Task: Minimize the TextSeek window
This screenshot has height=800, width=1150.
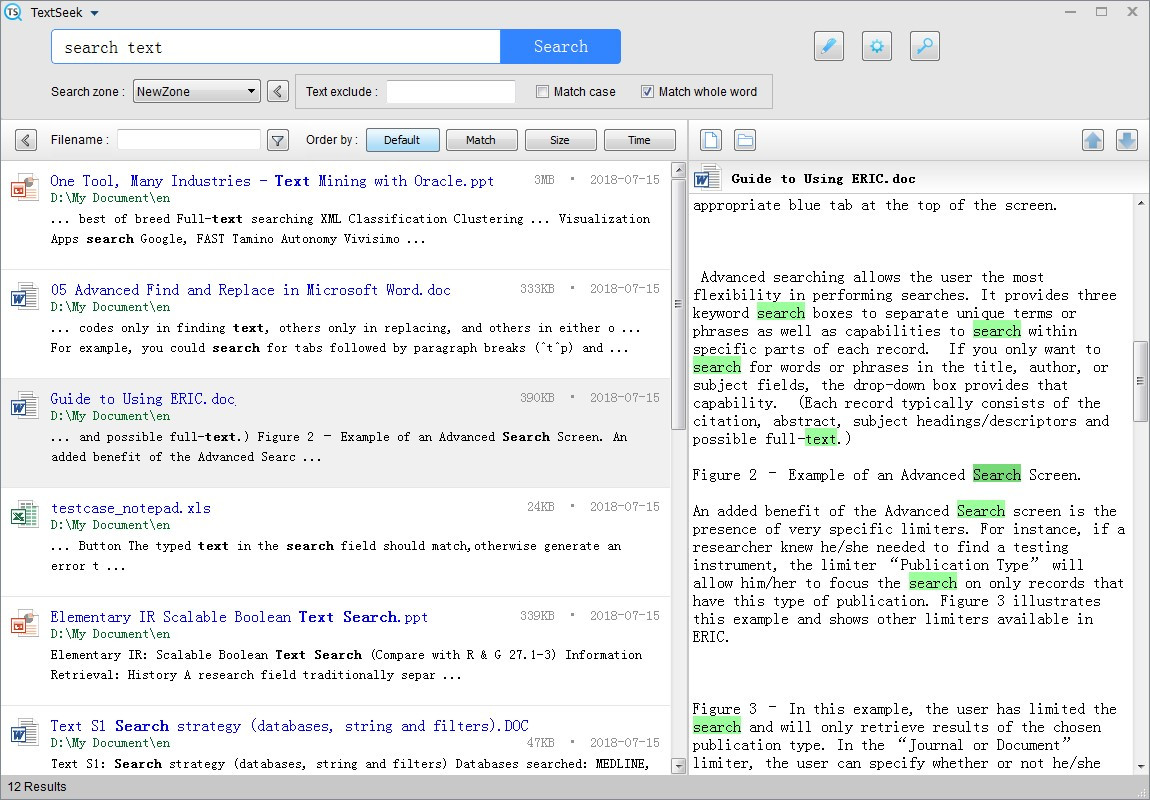Action: pos(1071,12)
